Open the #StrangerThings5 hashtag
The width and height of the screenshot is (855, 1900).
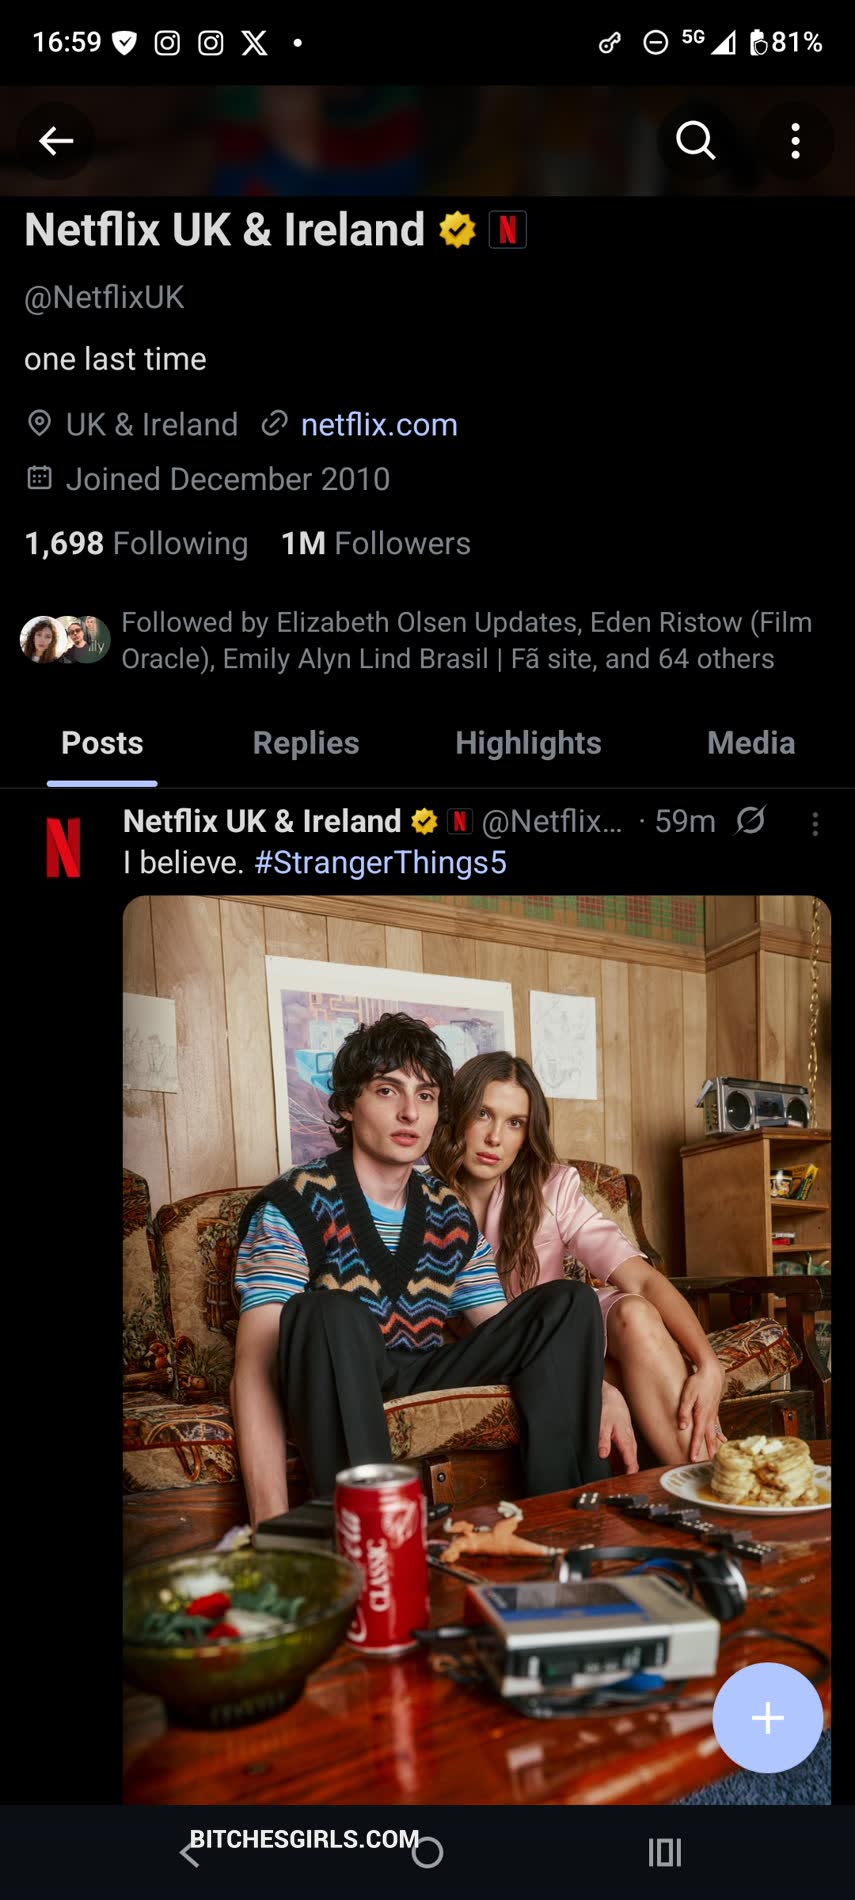380,862
